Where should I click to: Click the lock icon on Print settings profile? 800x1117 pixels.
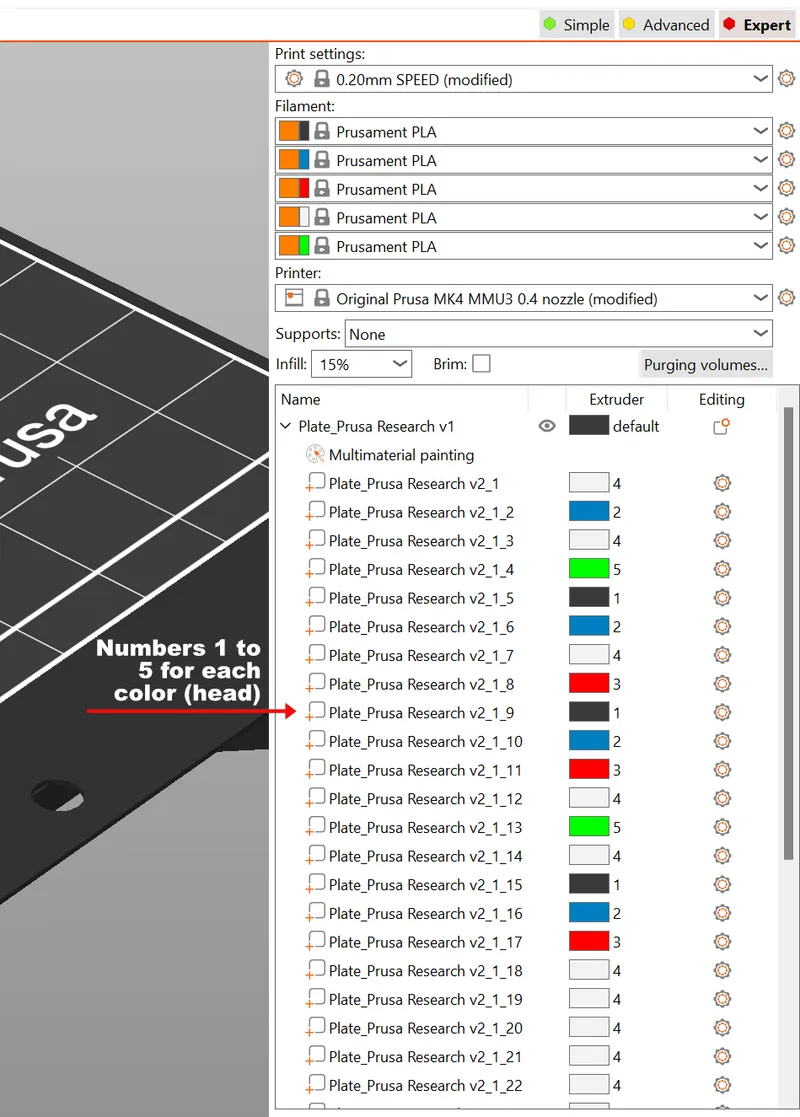[320, 78]
